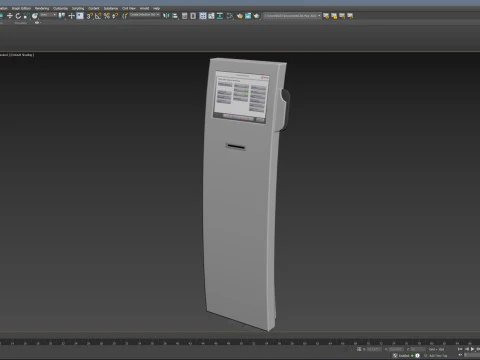The width and height of the screenshot is (480, 360).
Task: Toggle absolute/offset transform mode icon
Action: (359, 349)
